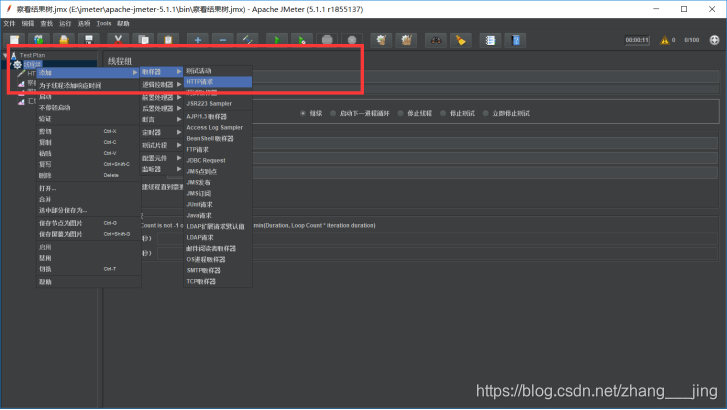
Task: Choose JSR223 Sampler entry
Action: [x=218, y=103]
